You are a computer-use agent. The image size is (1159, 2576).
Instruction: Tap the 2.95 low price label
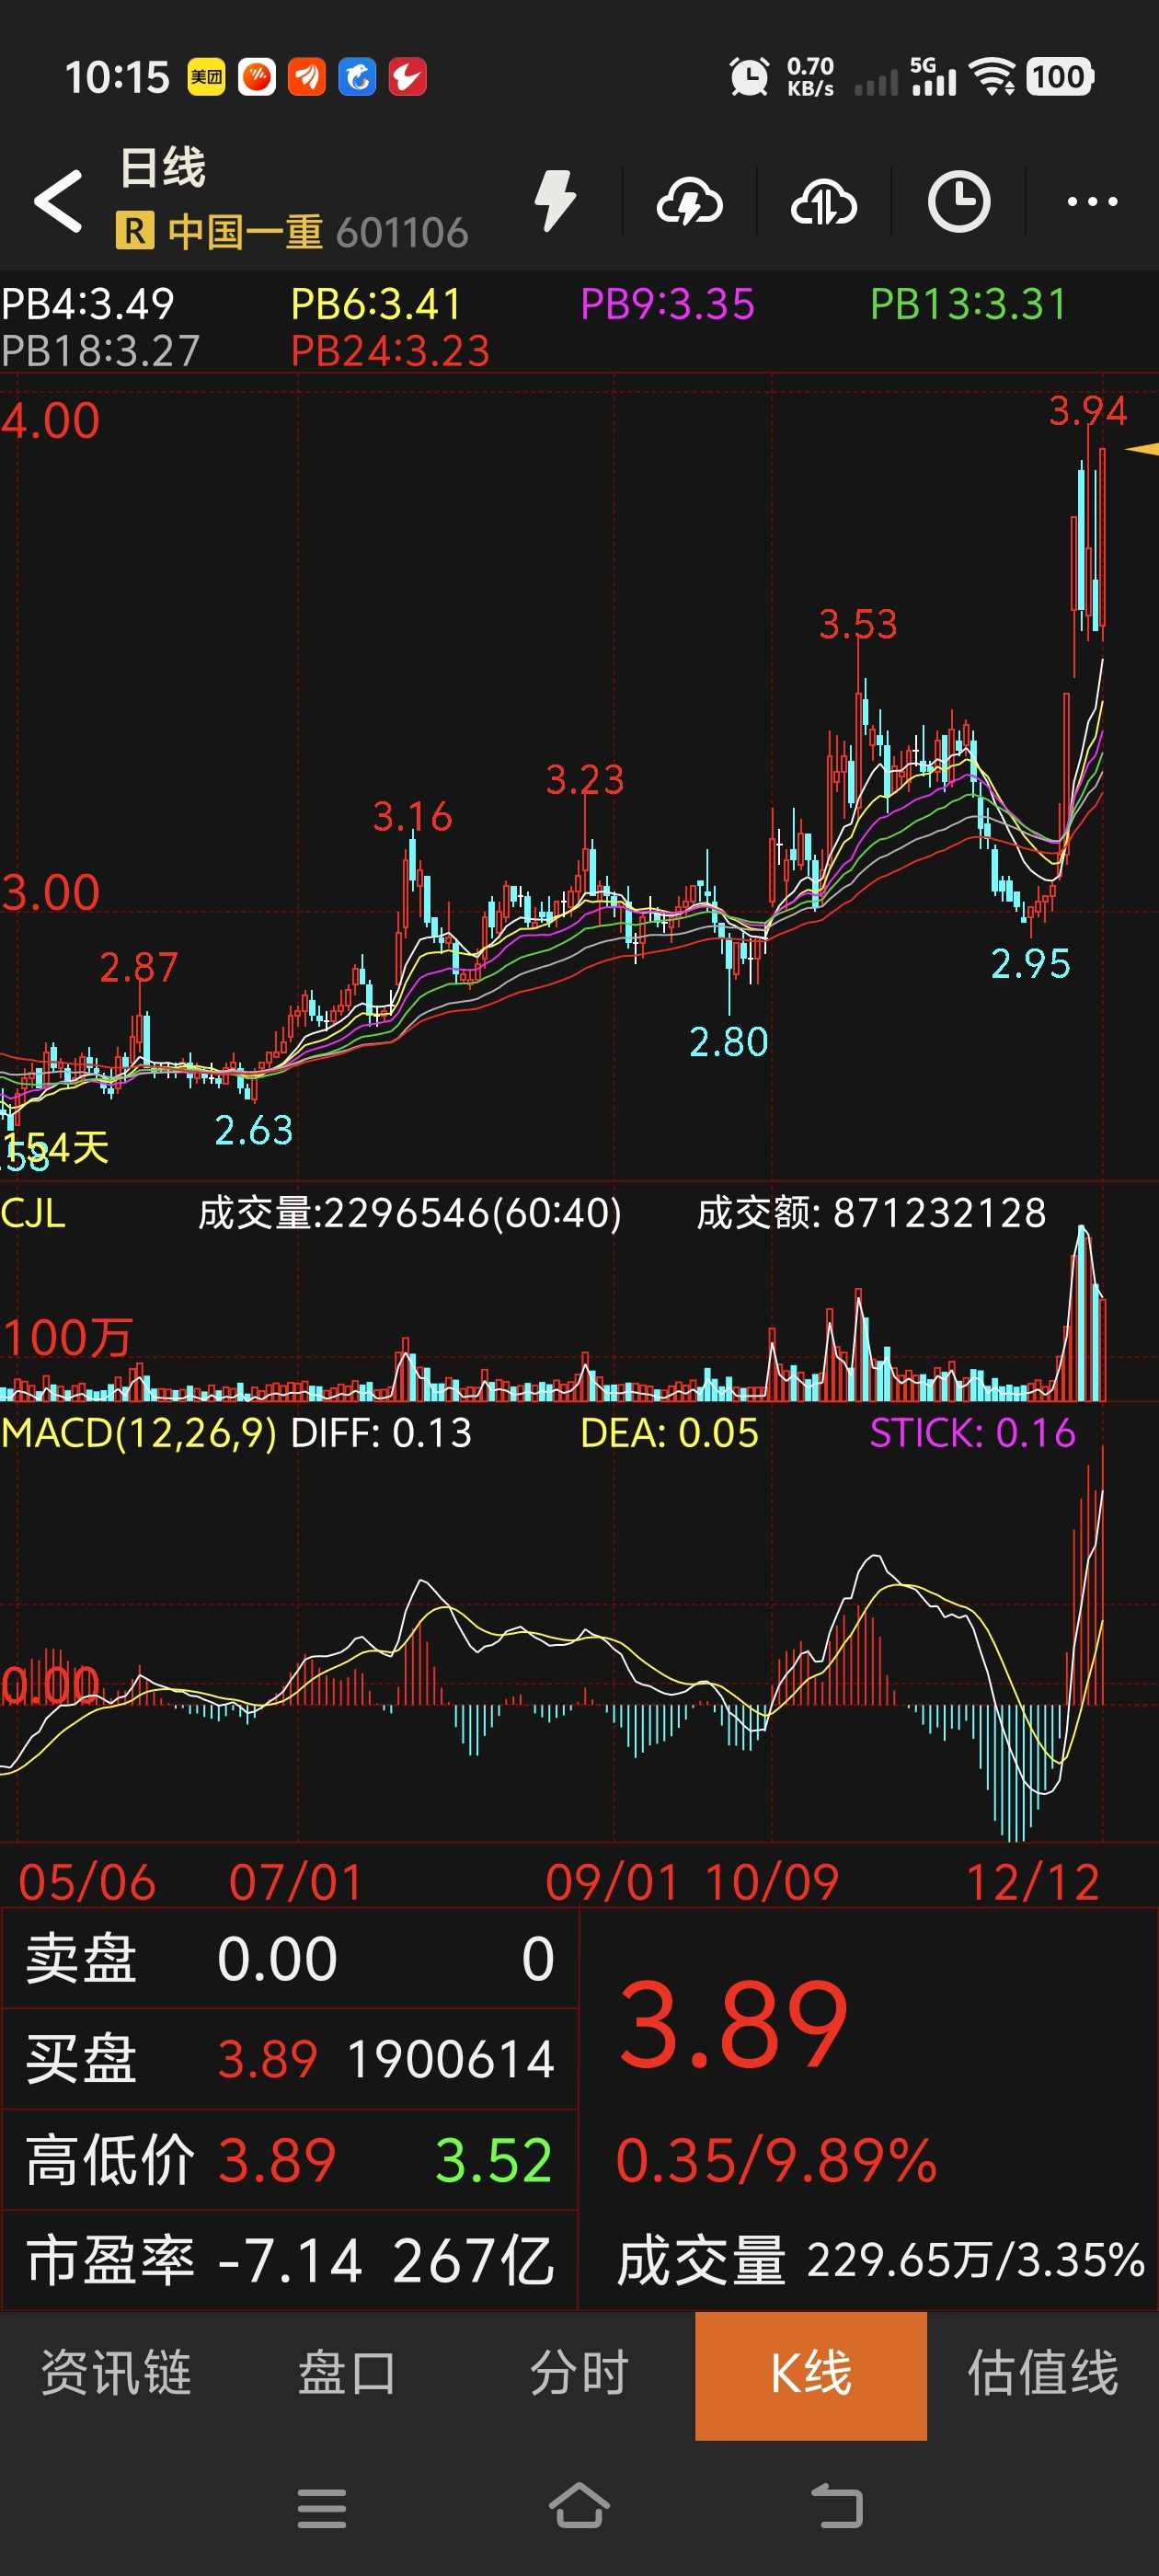tap(1030, 964)
